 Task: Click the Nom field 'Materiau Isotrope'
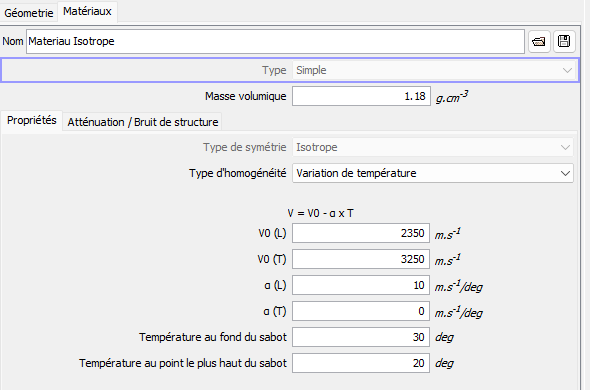[275, 41]
